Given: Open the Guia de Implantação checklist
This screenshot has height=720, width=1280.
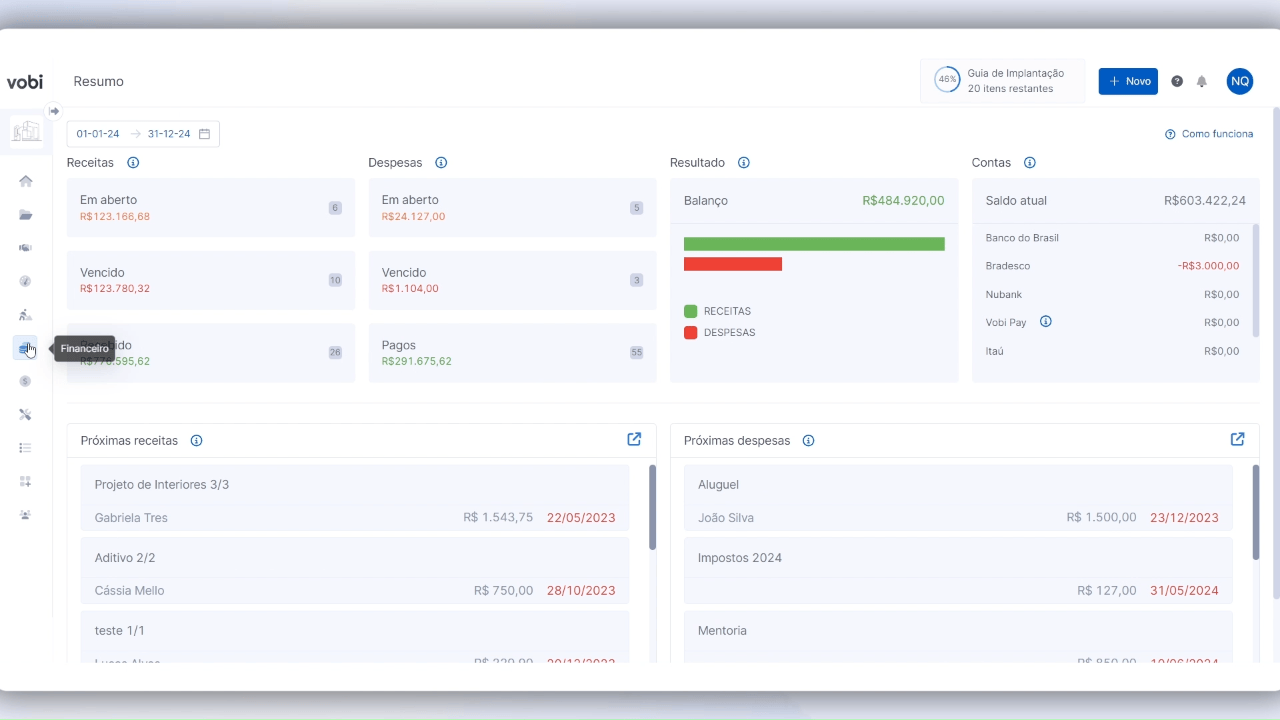Looking at the screenshot, I should click(x=1003, y=81).
